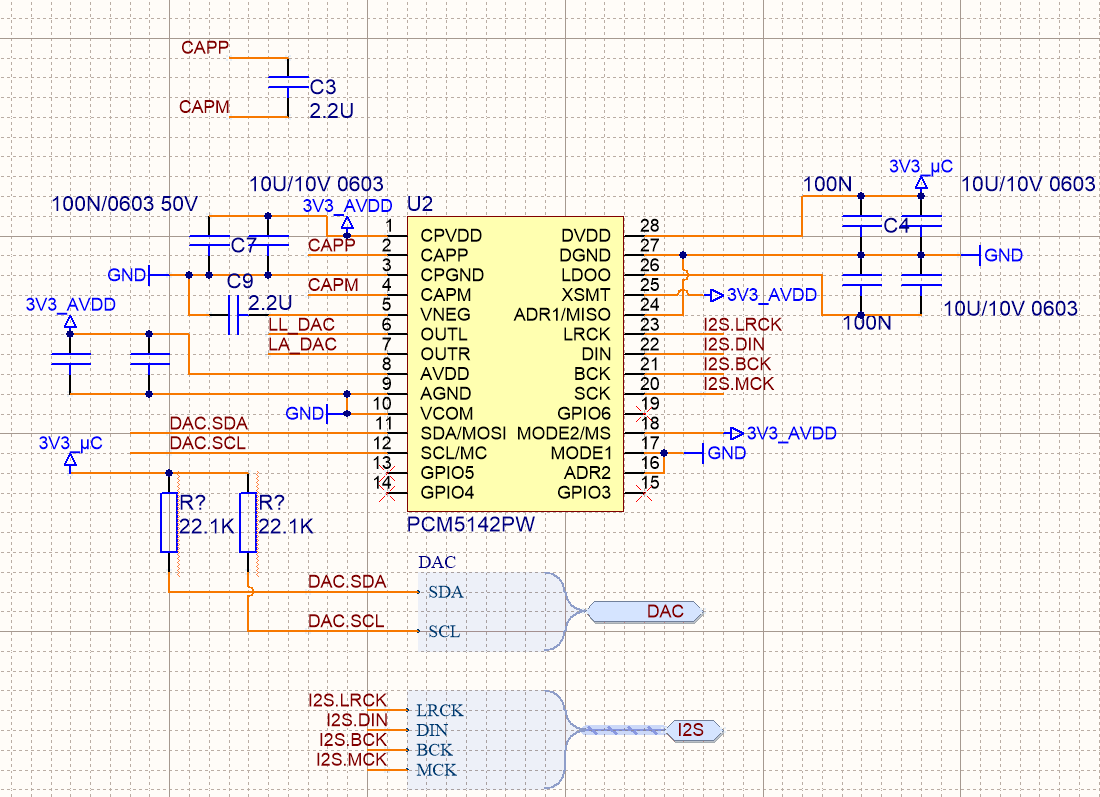The image size is (1100, 797).
Task: Click GND power port beside DGND capacitors
Action: point(992,255)
